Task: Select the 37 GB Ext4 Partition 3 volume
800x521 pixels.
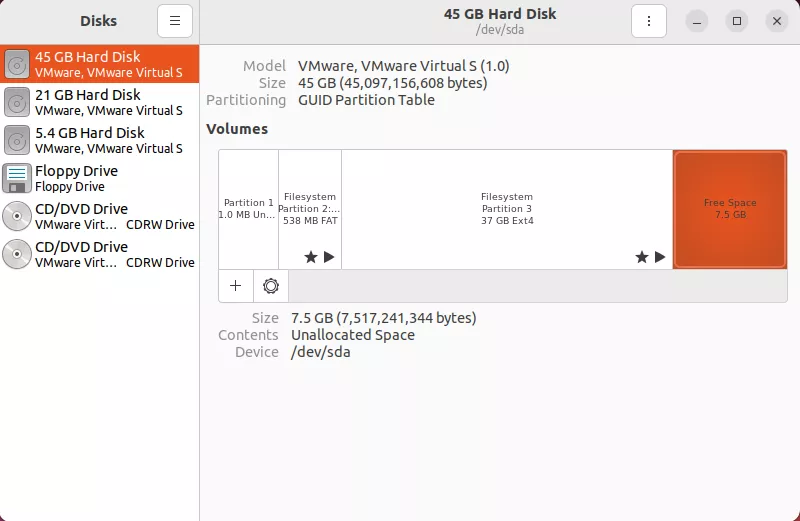Action: coord(507,209)
